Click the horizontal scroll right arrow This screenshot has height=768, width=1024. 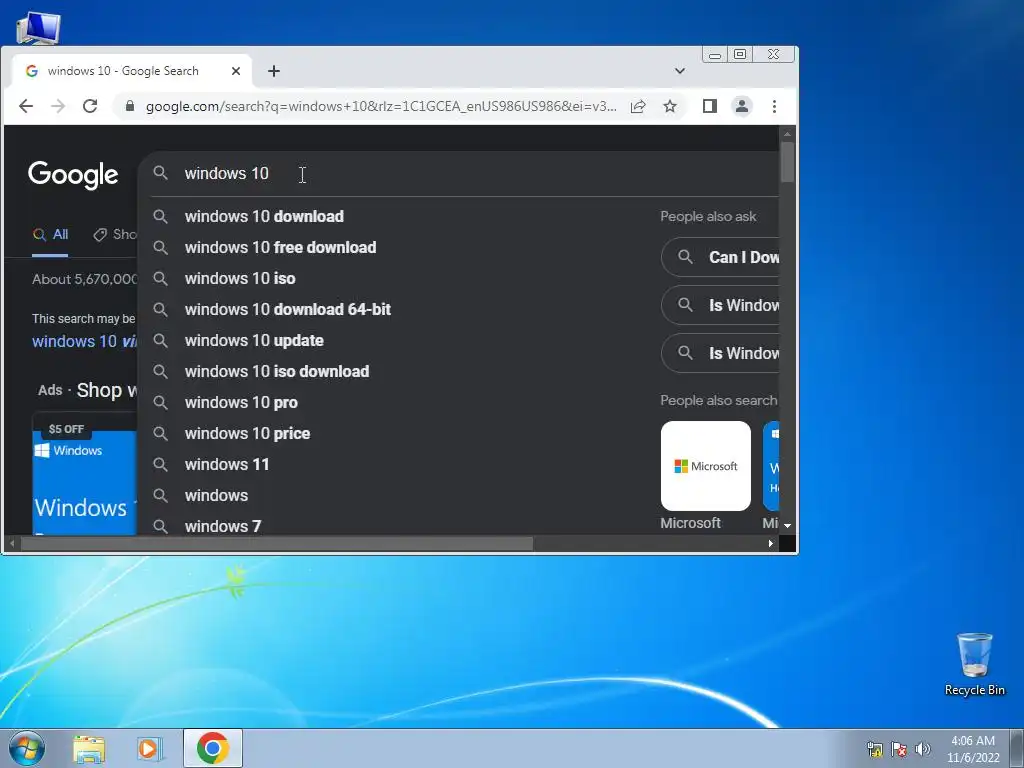click(x=771, y=543)
